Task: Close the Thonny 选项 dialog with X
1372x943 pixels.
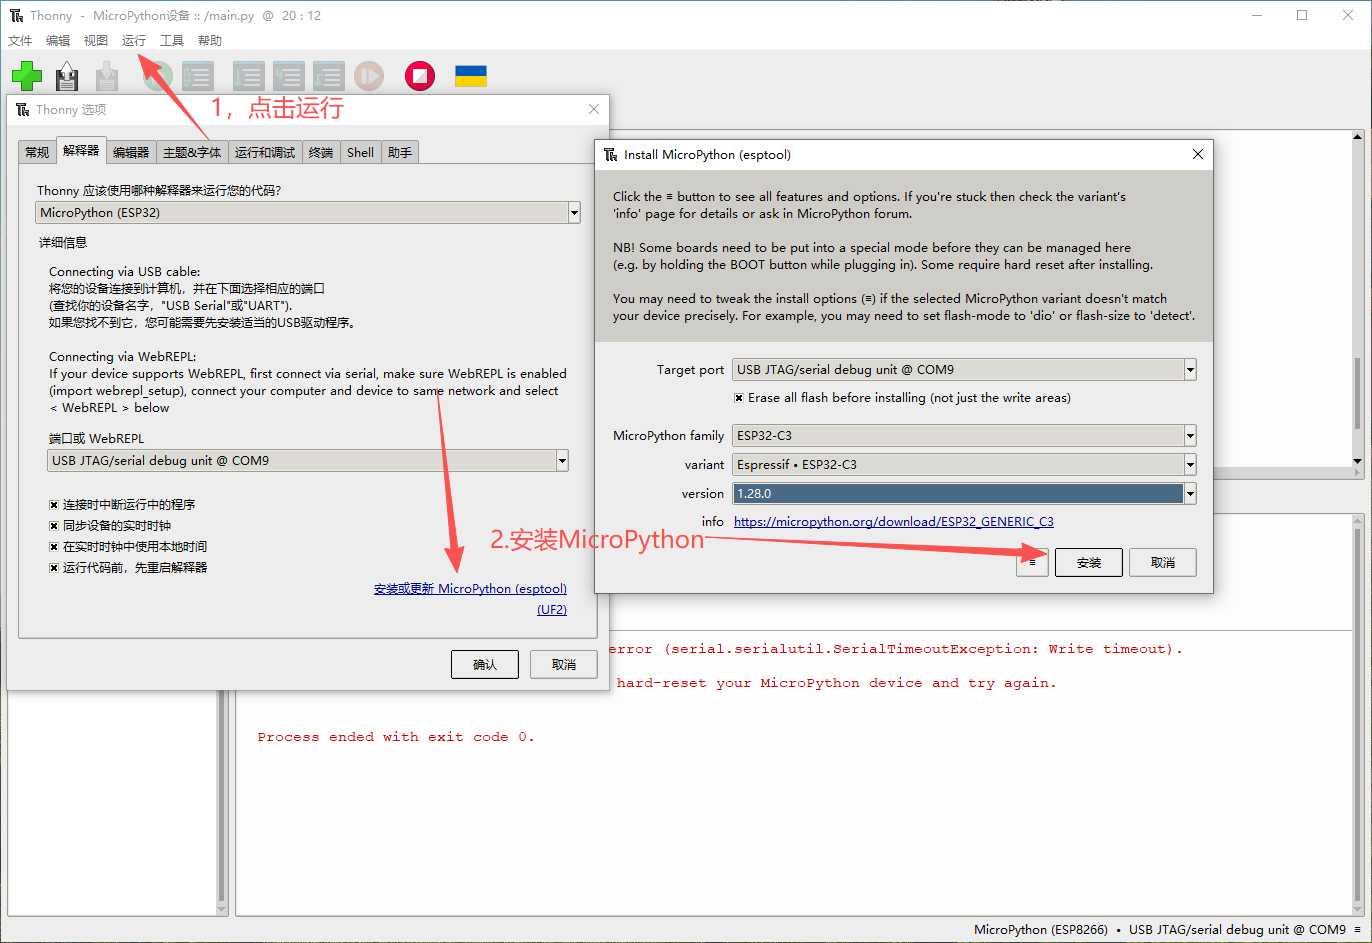Action: pyautogui.click(x=594, y=109)
